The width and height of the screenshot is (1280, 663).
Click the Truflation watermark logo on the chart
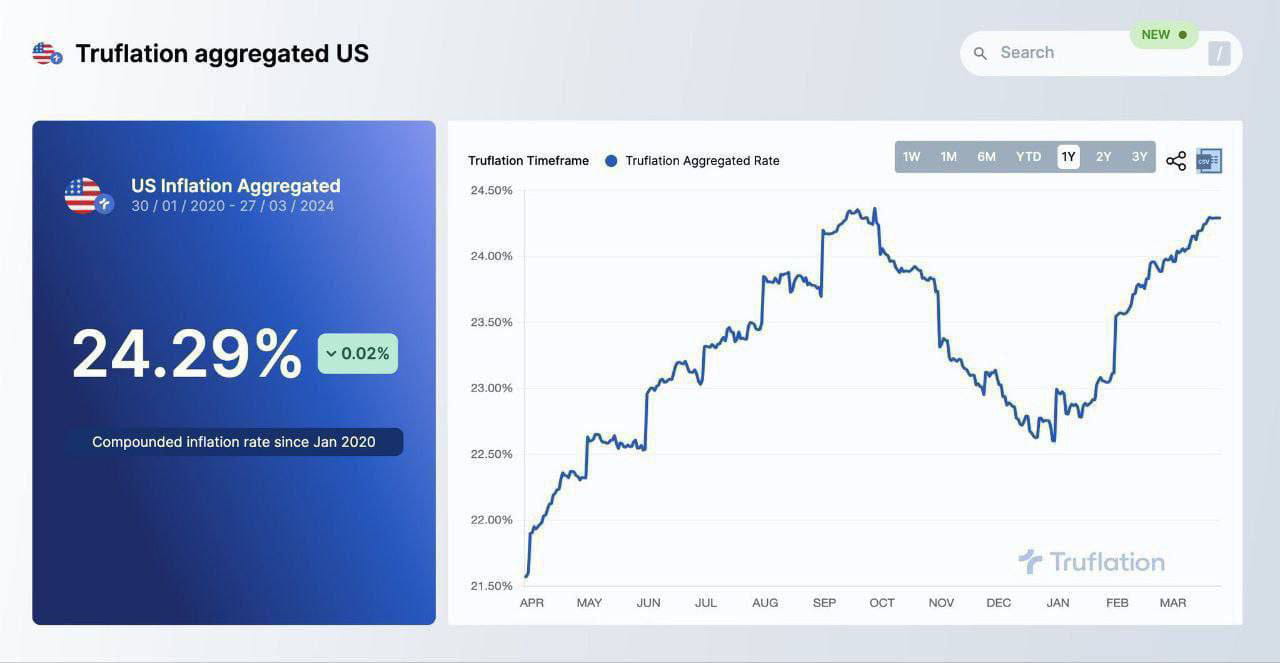coord(1091,561)
